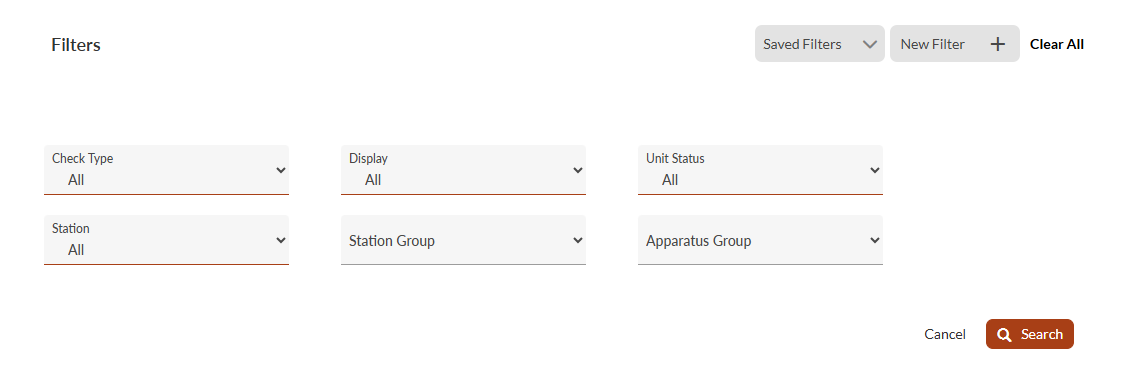This screenshot has width=1121, height=374.
Task: Click the Station Group chevron icon
Action: point(578,240)
